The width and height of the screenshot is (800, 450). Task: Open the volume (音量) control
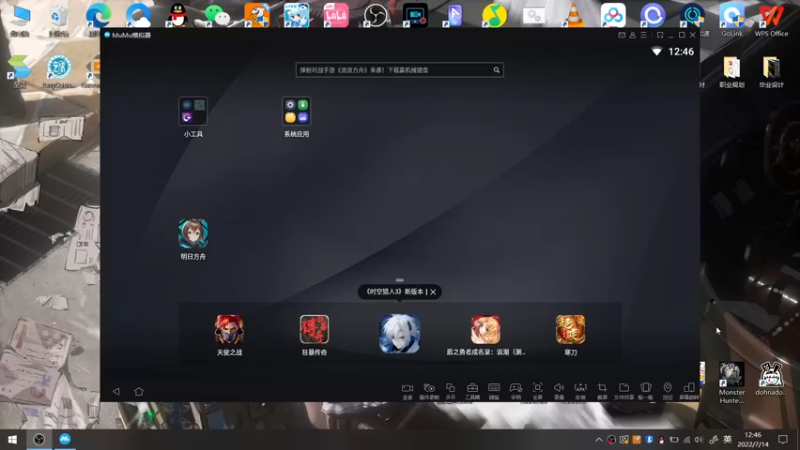[559, 388]
